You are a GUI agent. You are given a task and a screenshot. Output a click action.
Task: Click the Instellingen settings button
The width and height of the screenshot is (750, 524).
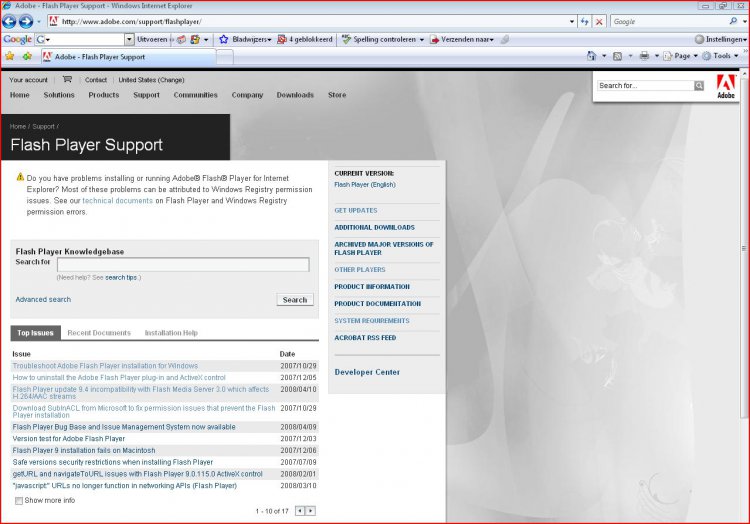720,39
